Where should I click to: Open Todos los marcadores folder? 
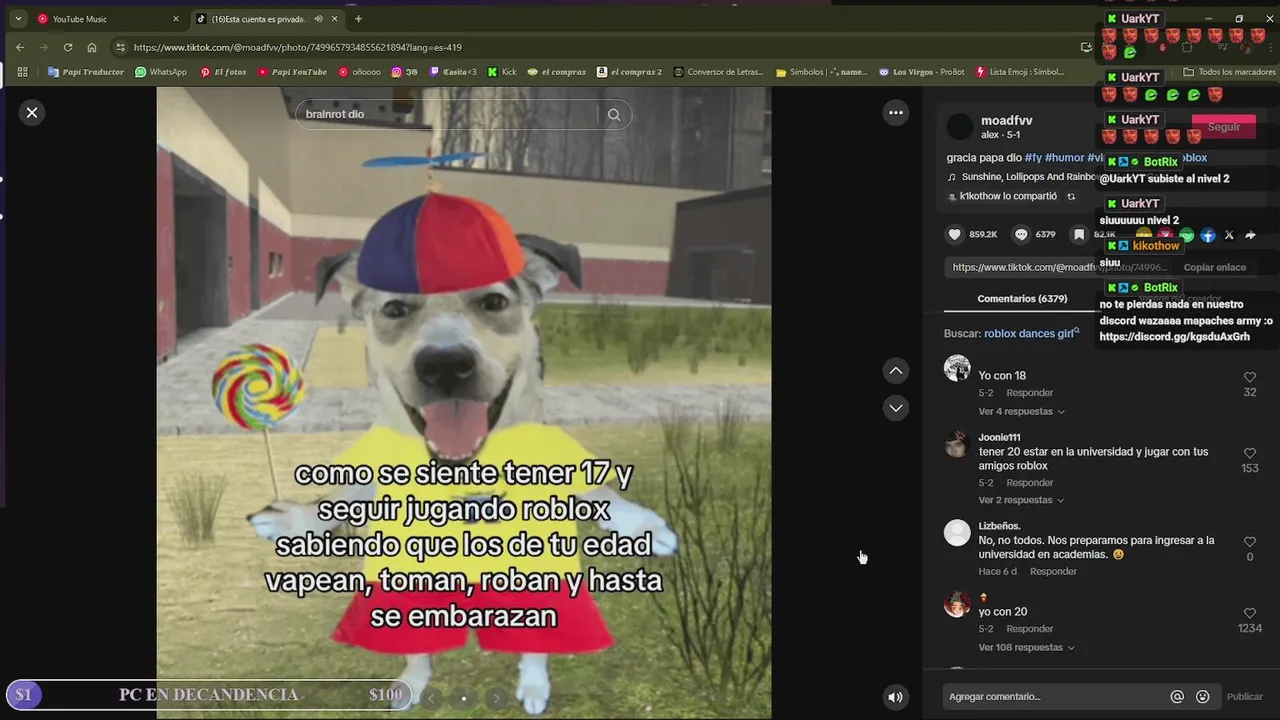click(1229, 72)
